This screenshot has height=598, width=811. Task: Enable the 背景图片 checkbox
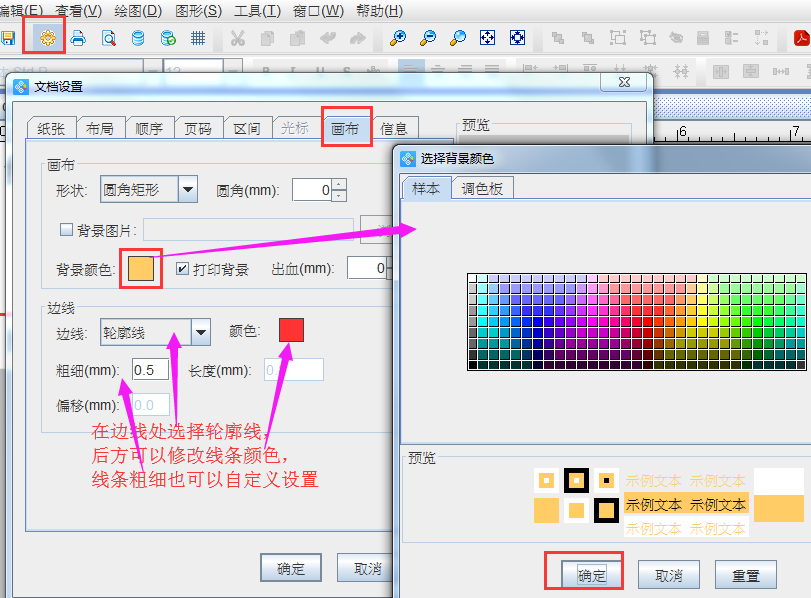(67, 229)
